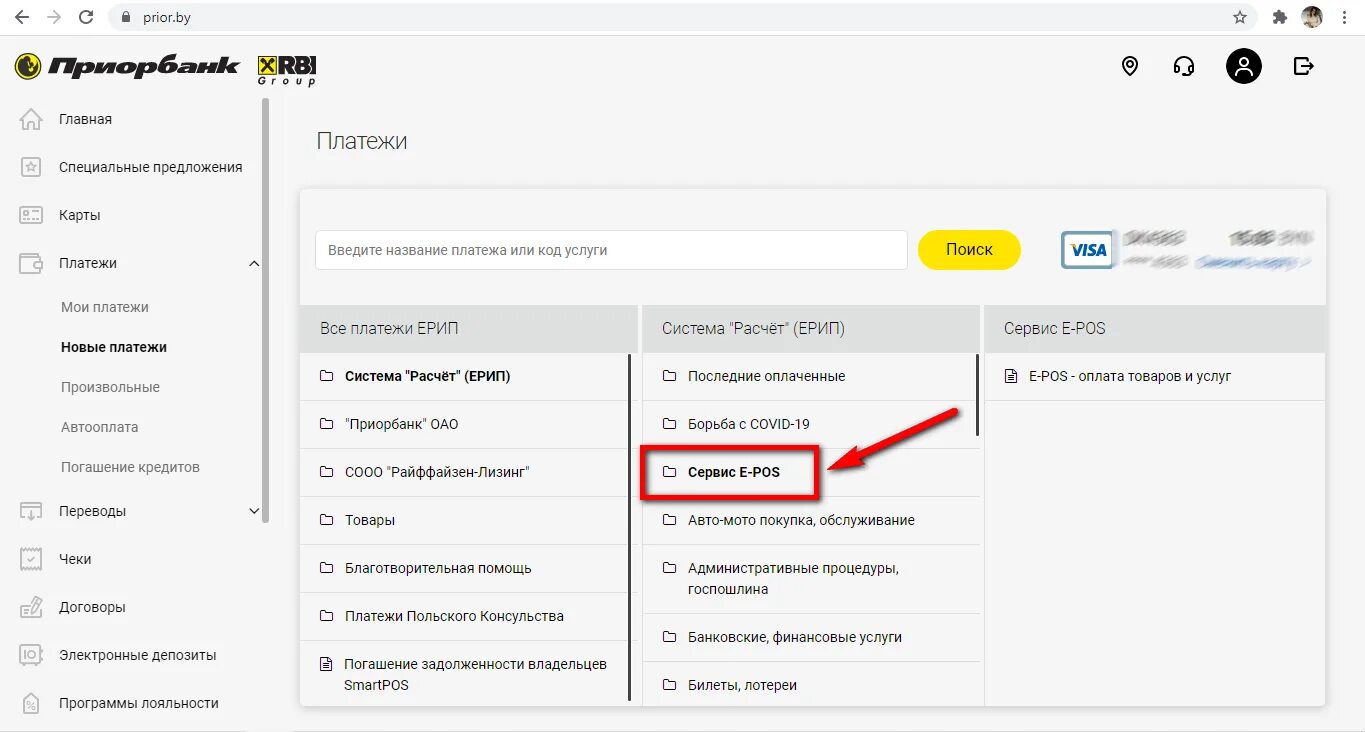
Task: Focus the payment name search field
Action: (x=611, y=250)
